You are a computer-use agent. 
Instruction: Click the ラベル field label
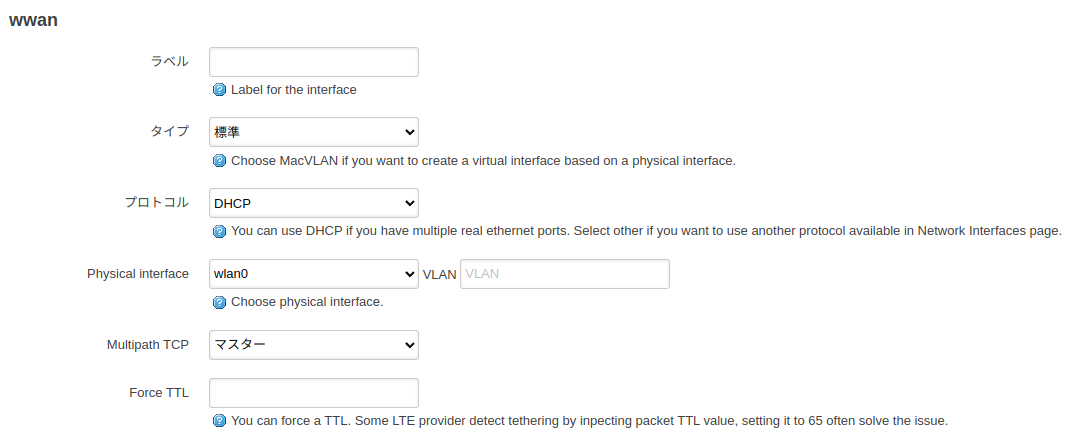click(169, 61)
